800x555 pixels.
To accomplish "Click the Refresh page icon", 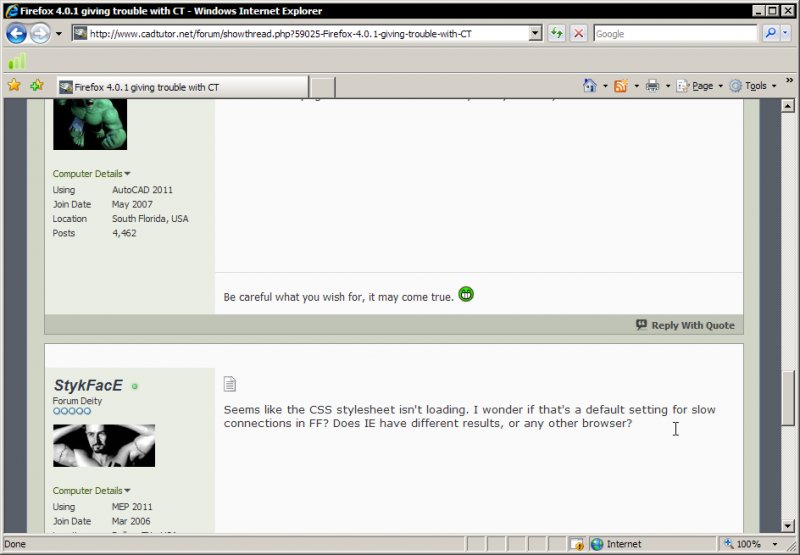I will 557,34.
